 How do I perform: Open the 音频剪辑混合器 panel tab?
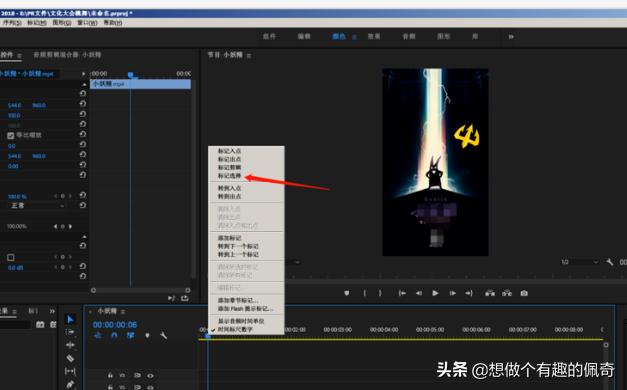(67, 55)
